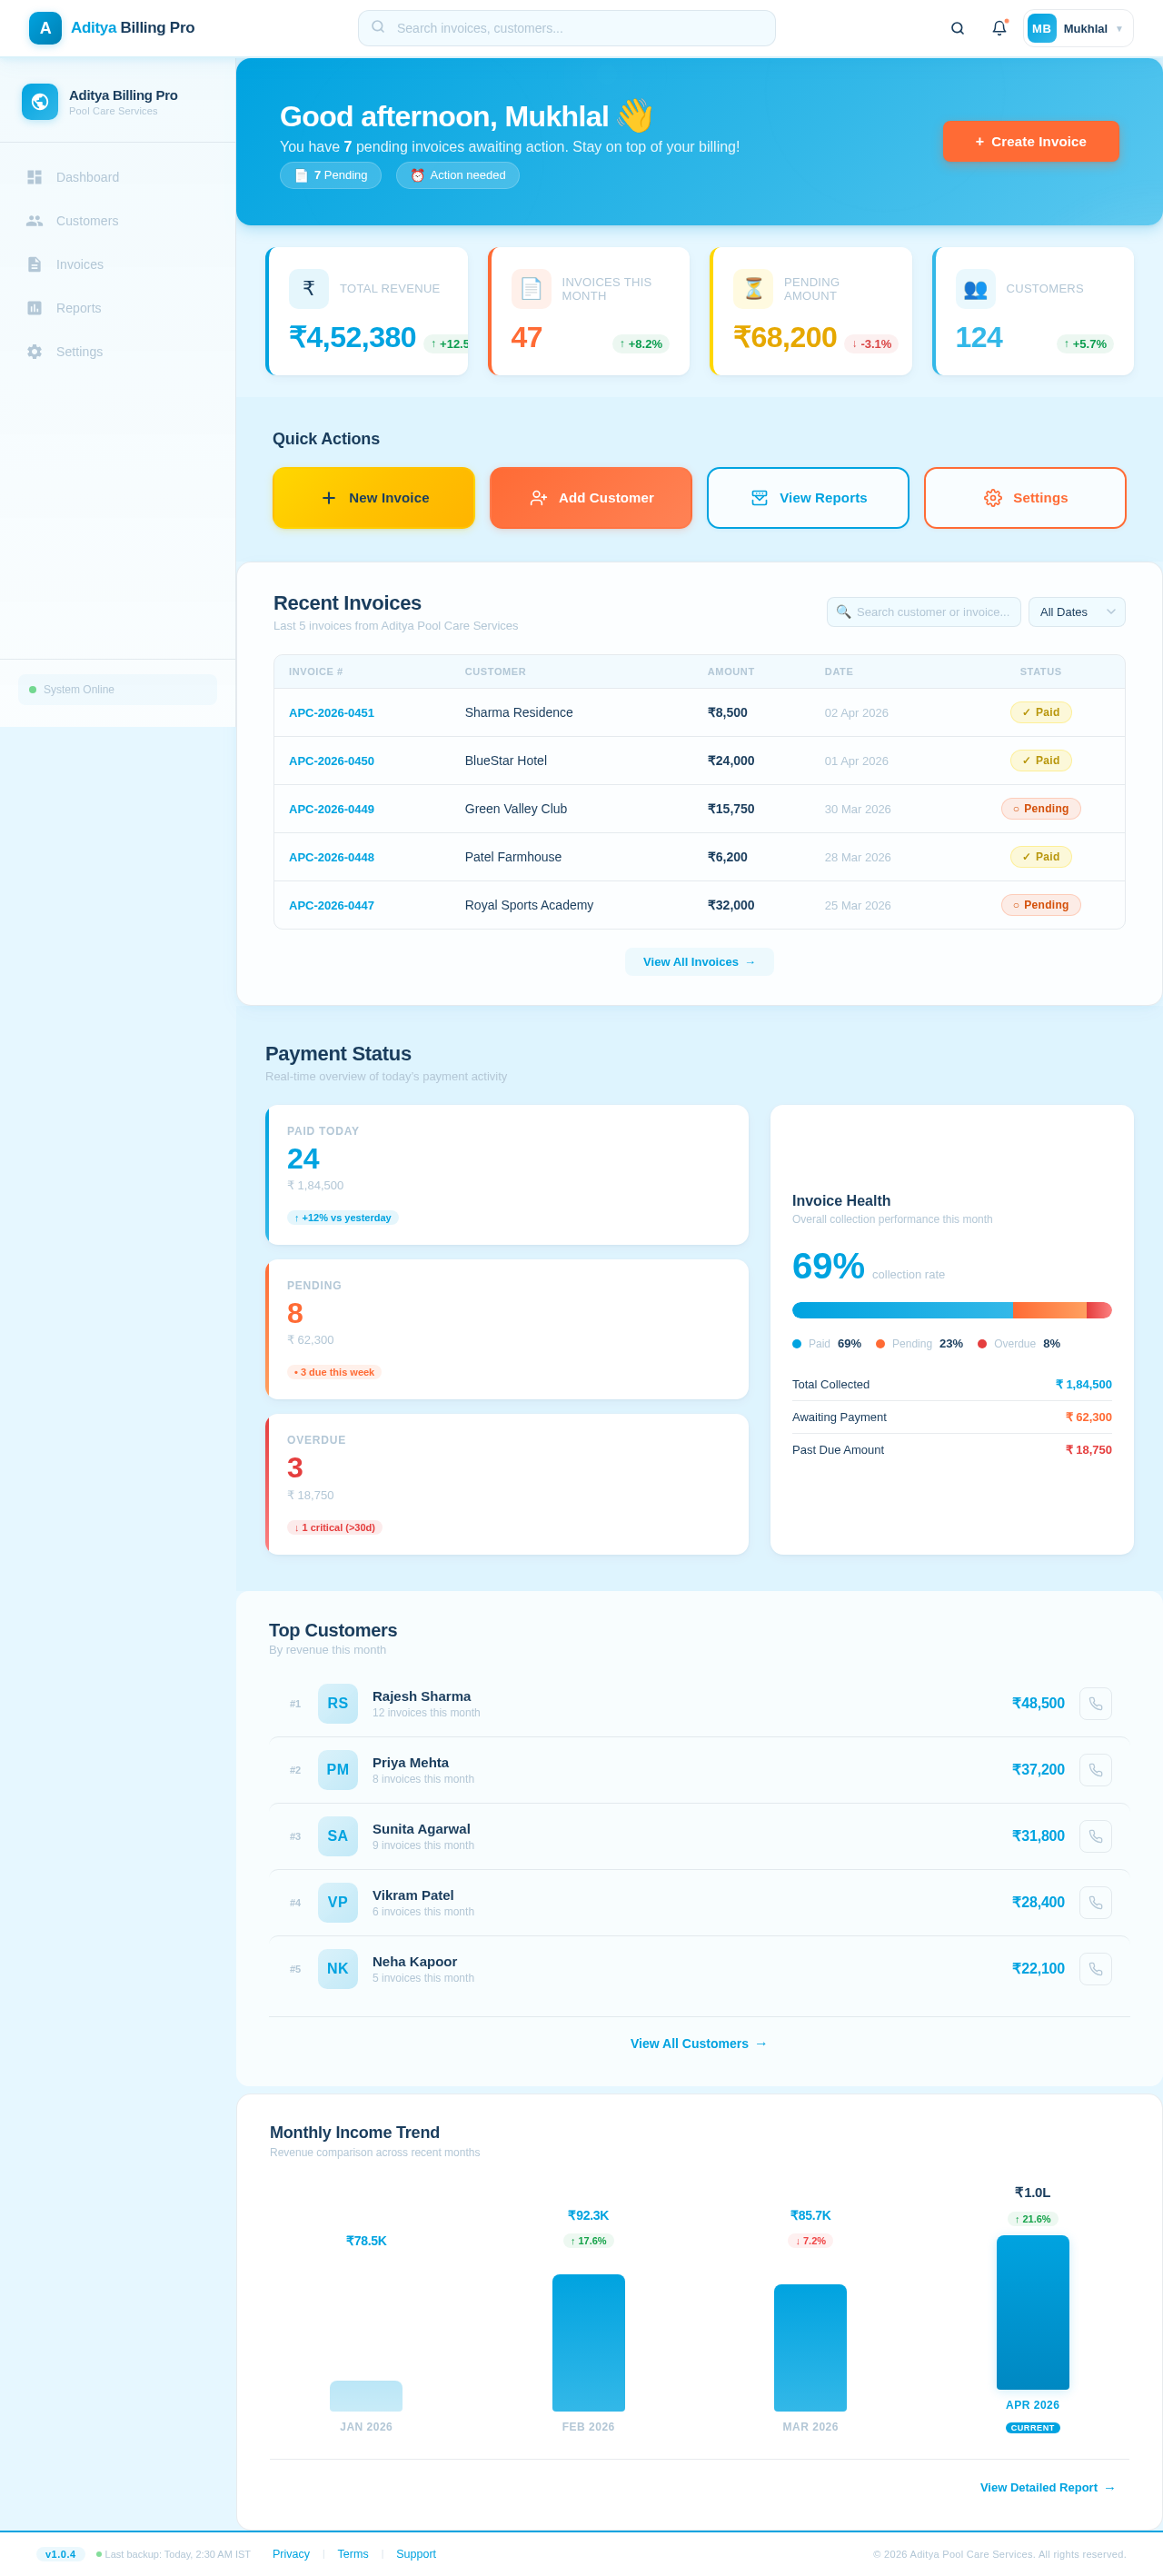1163x2576 pixels.
Task: Click the System Online status indicator
Action: (117, 690)
